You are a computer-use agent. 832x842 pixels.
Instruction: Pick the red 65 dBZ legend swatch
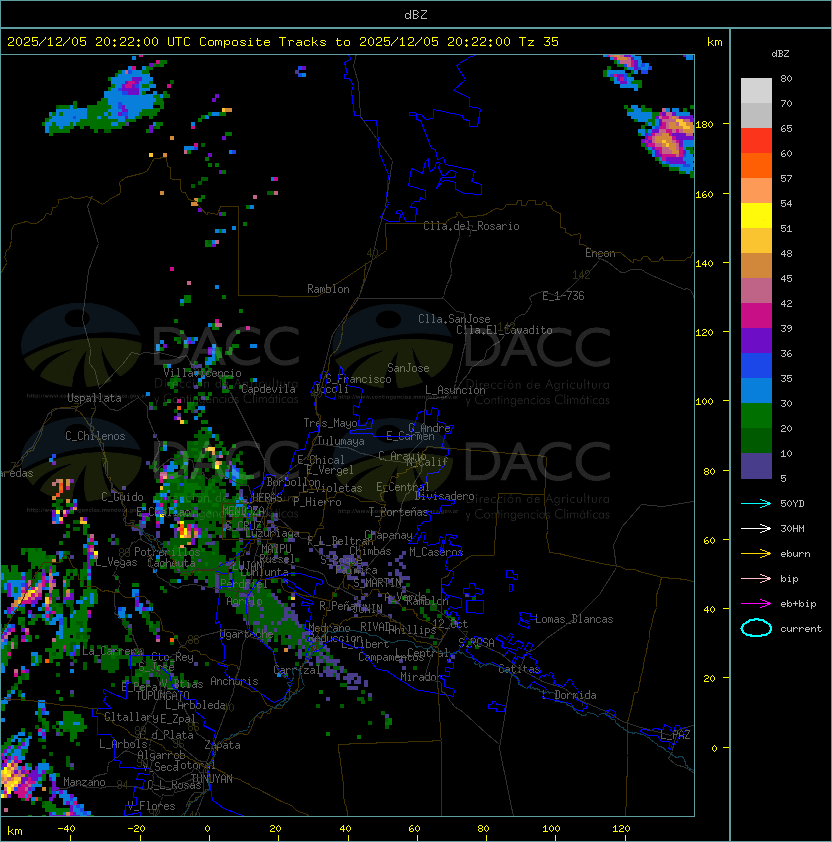click(x=756, y=141)
